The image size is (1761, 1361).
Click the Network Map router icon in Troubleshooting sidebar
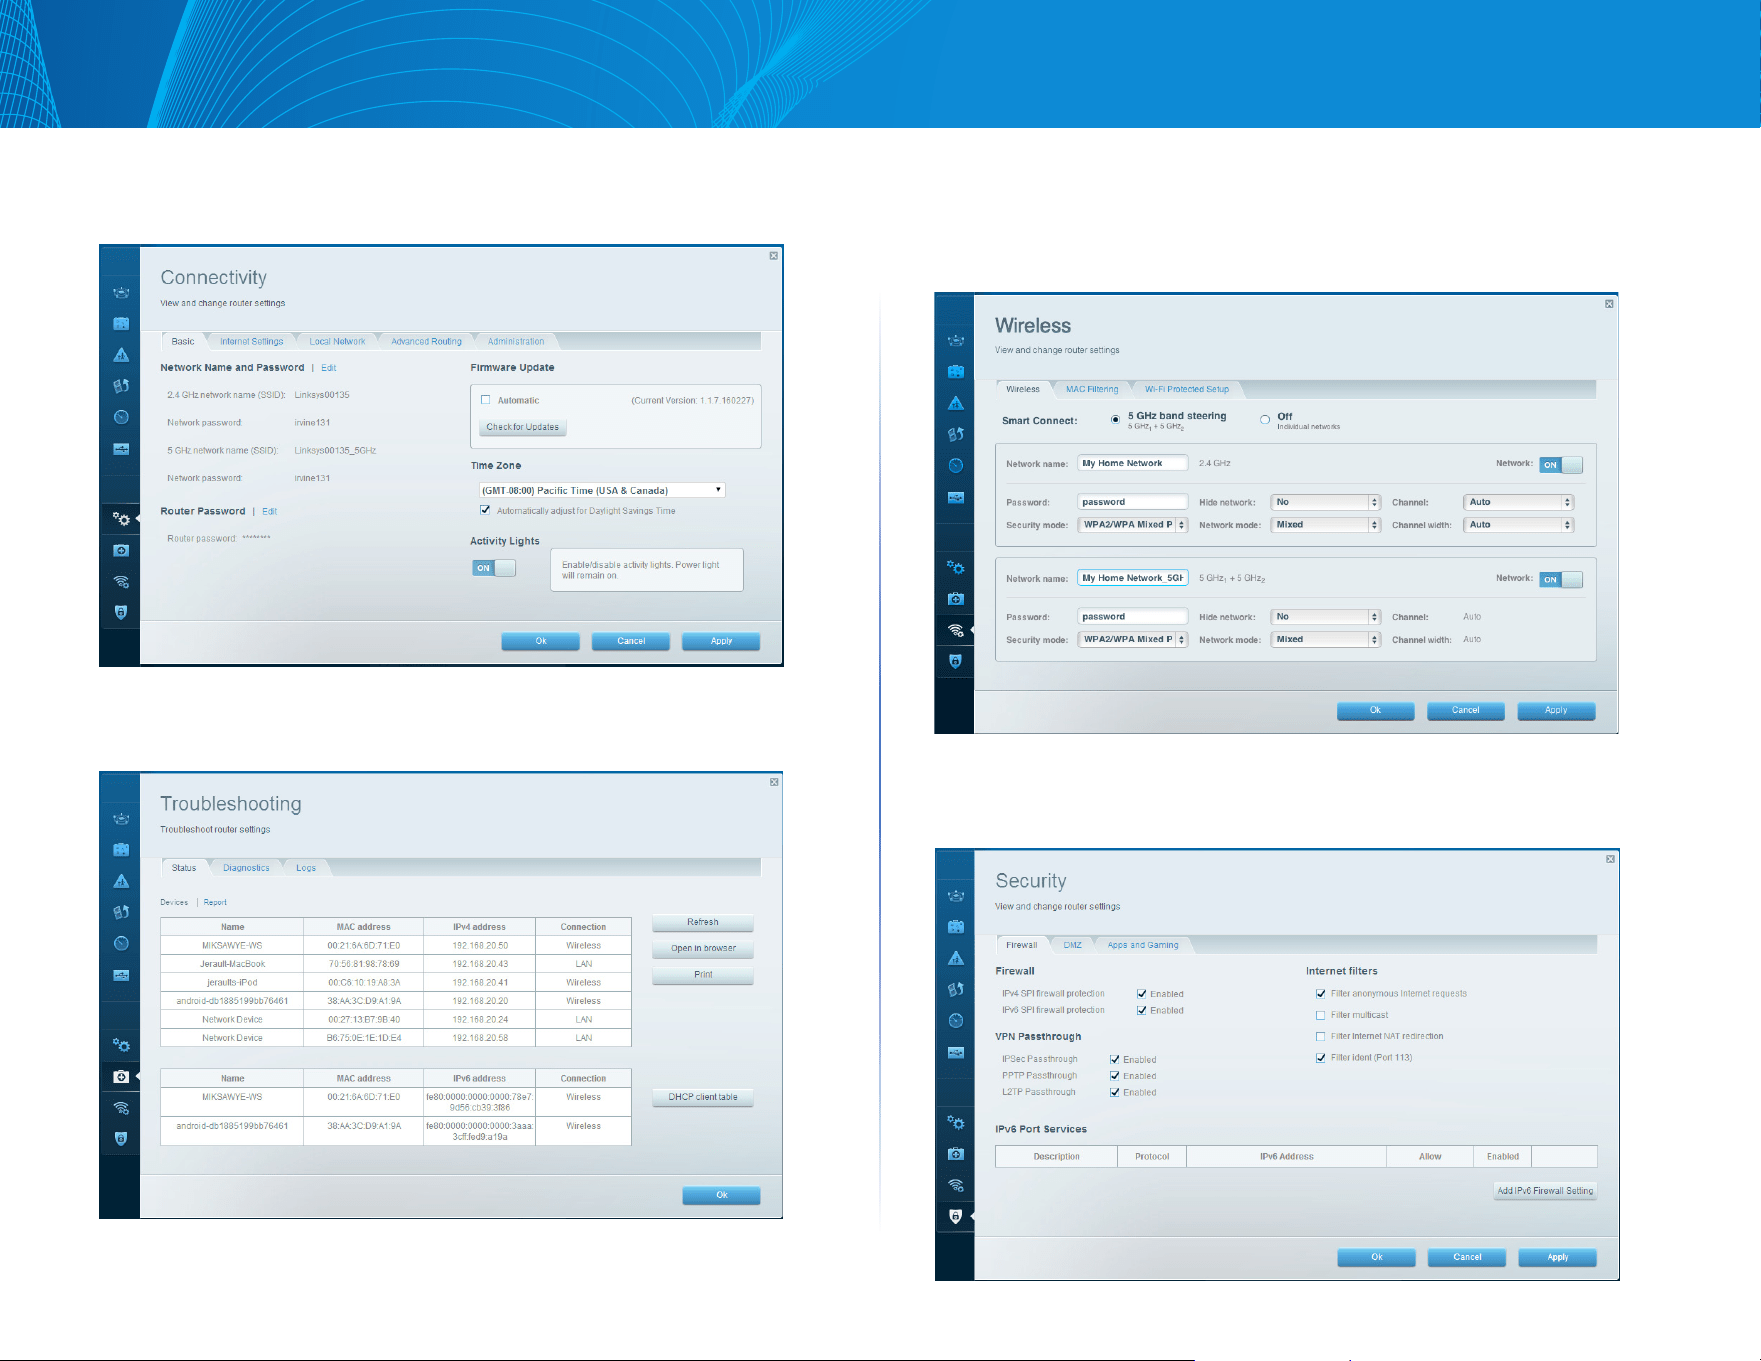coord(121,818)
